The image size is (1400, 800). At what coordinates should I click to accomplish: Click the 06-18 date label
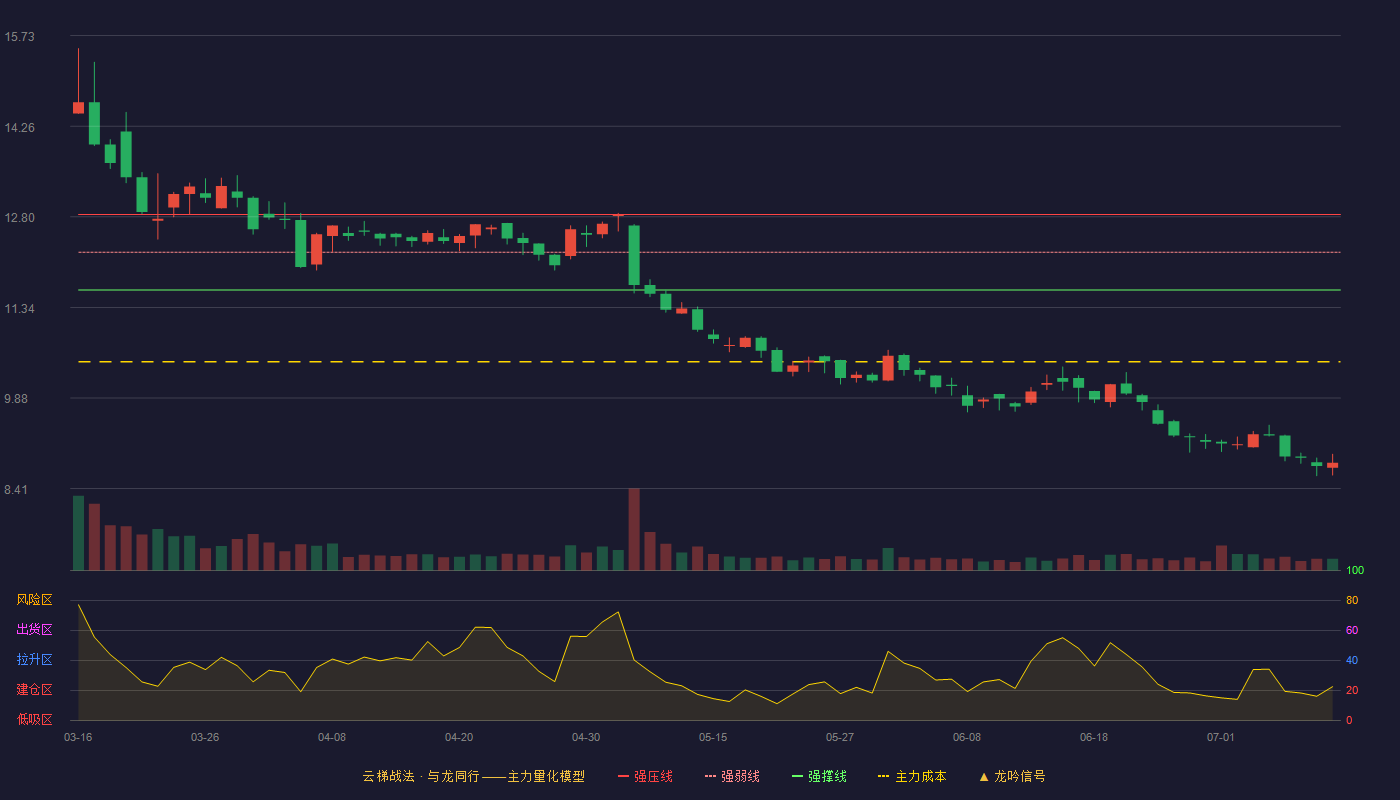click(x=1094, y=737)
